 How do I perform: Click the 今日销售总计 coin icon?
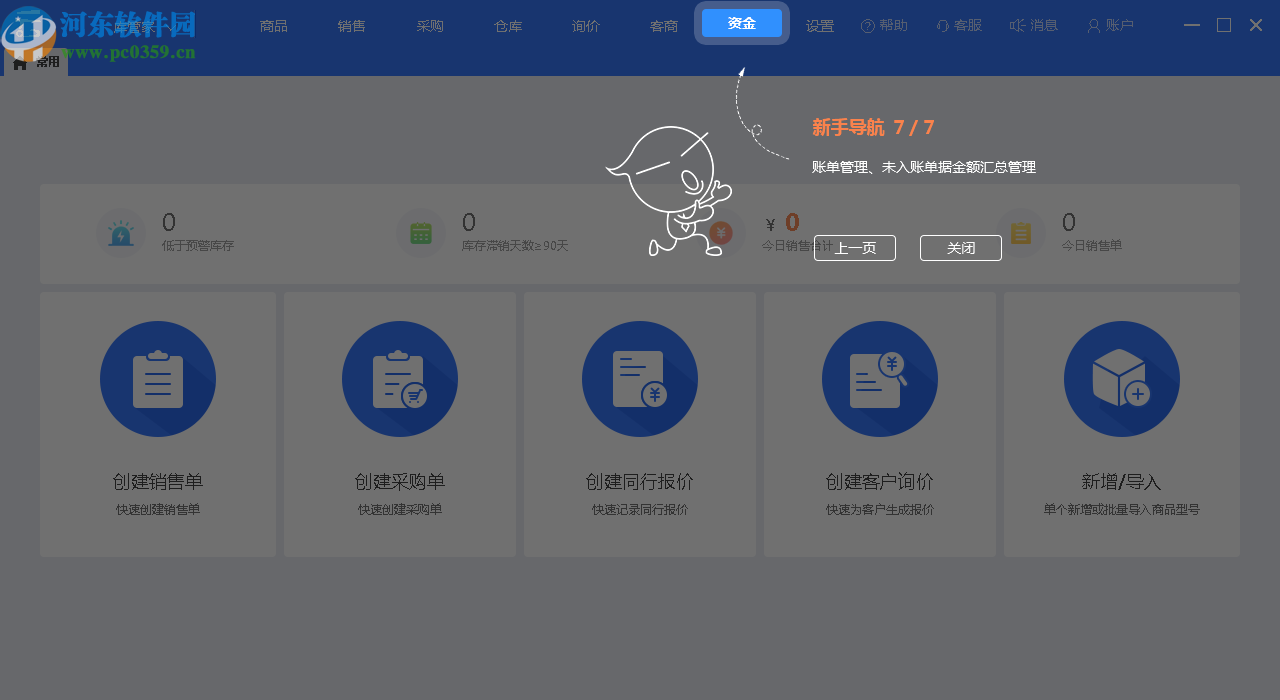(718, 232)
